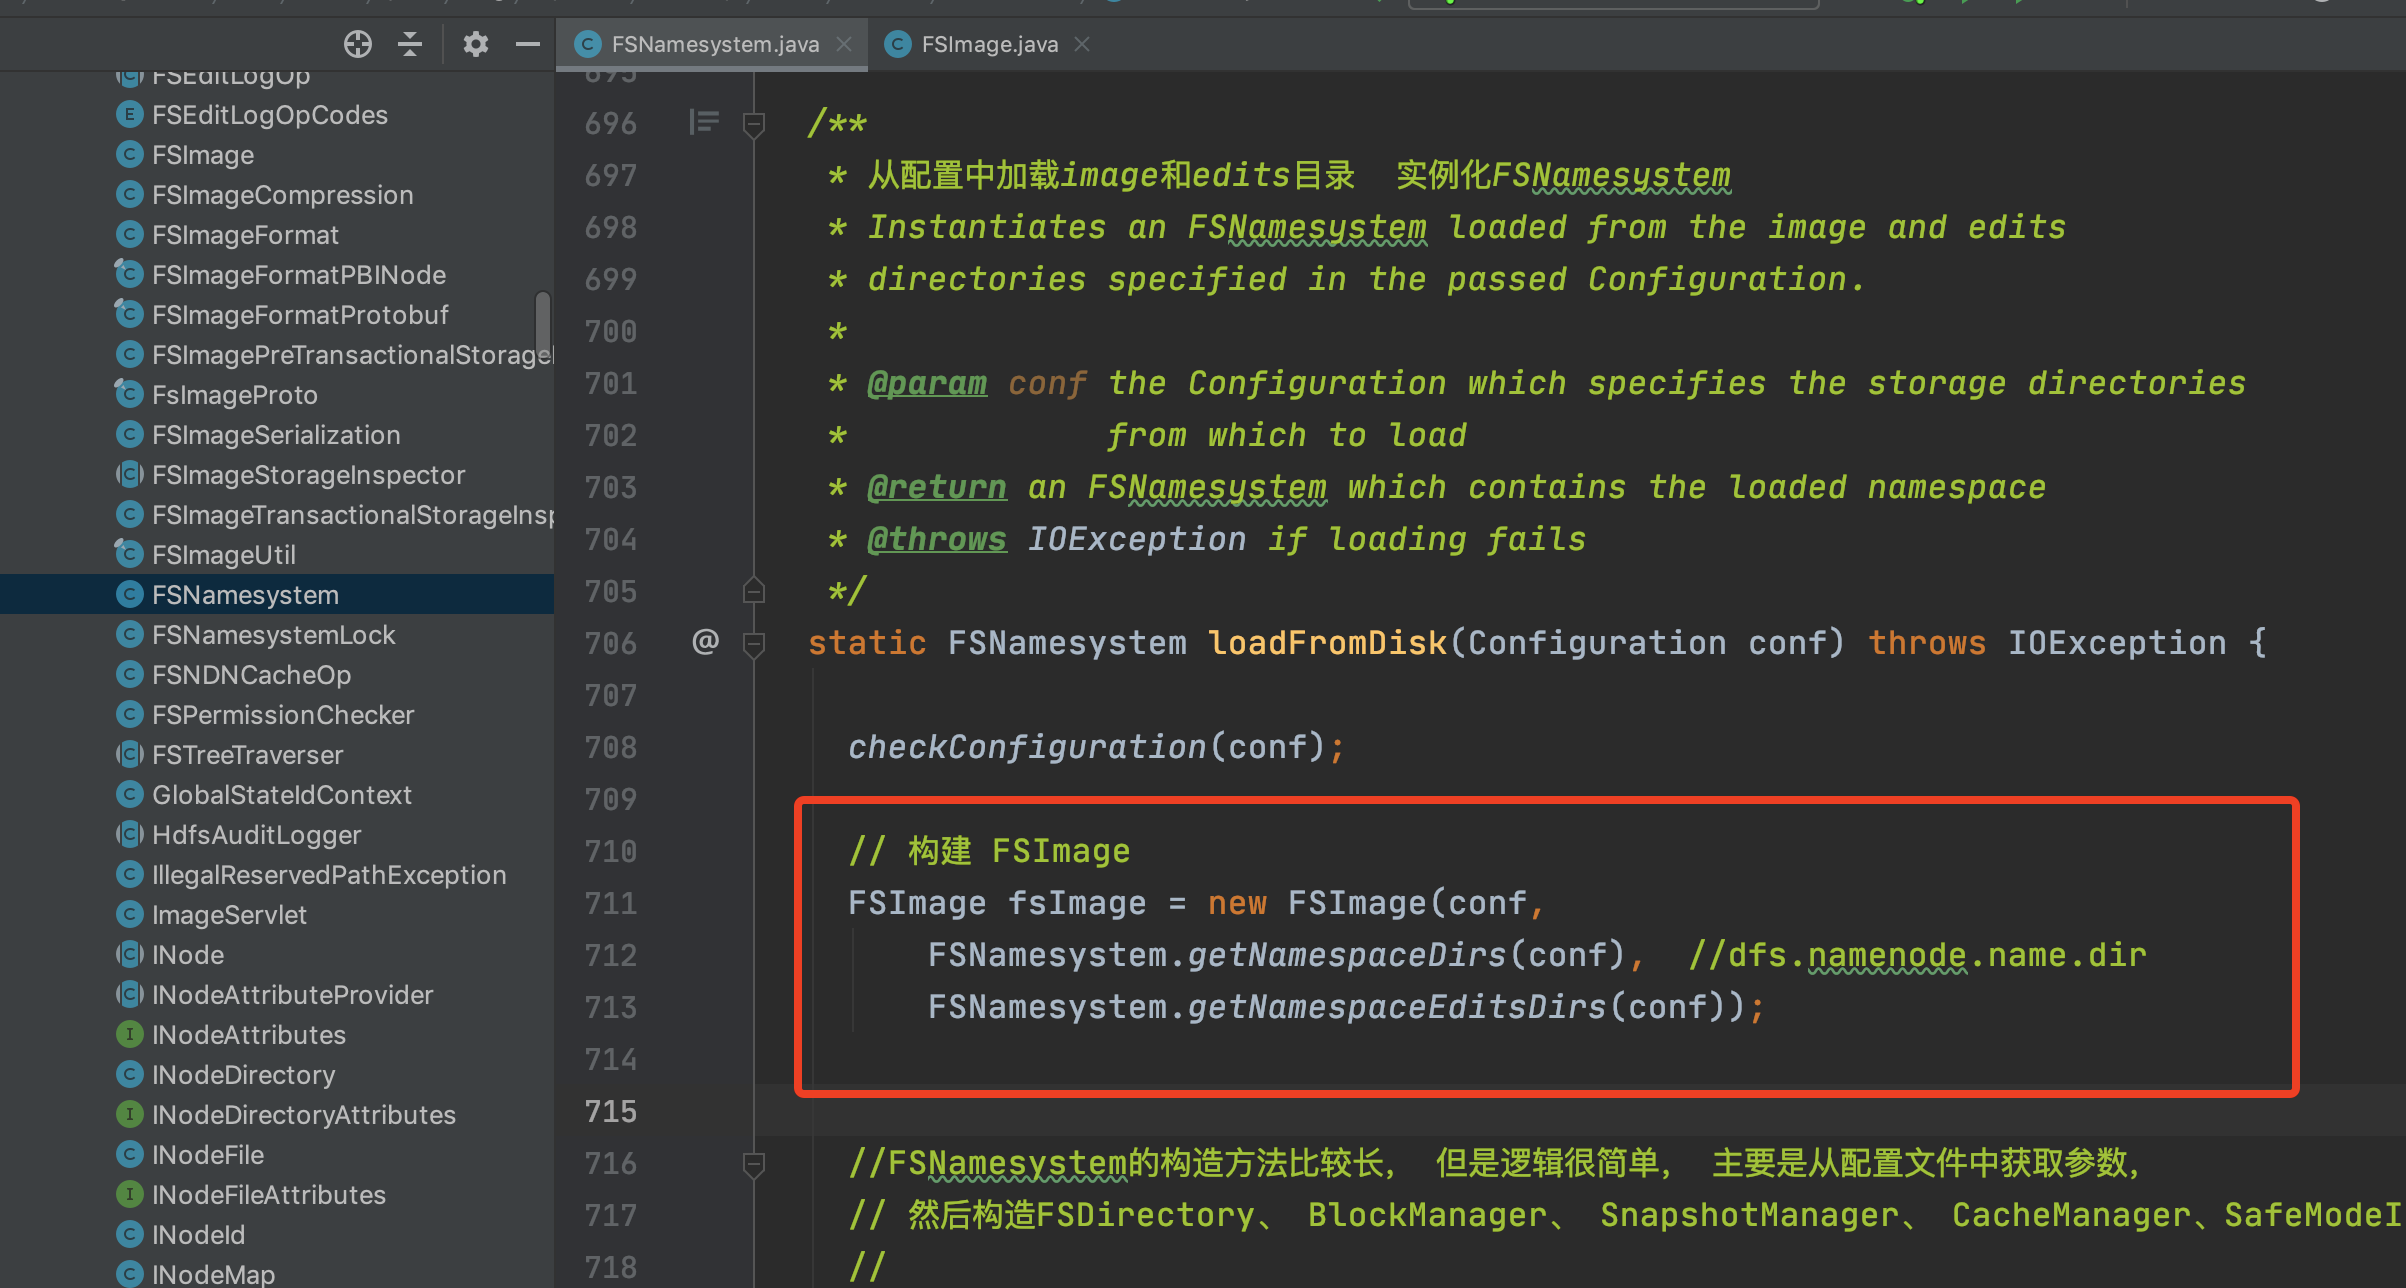Click the @param link in the comment
The height and width of the screenshot is (1288, 2406).
[x=926, y=383]
